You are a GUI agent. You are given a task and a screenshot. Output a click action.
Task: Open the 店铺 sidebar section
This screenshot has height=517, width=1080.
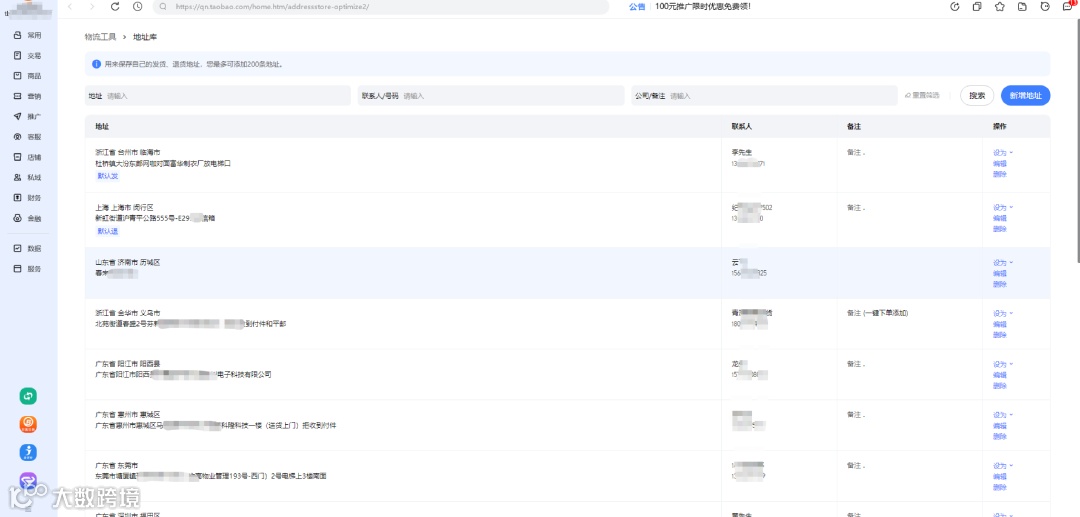[x=28, y=157]
